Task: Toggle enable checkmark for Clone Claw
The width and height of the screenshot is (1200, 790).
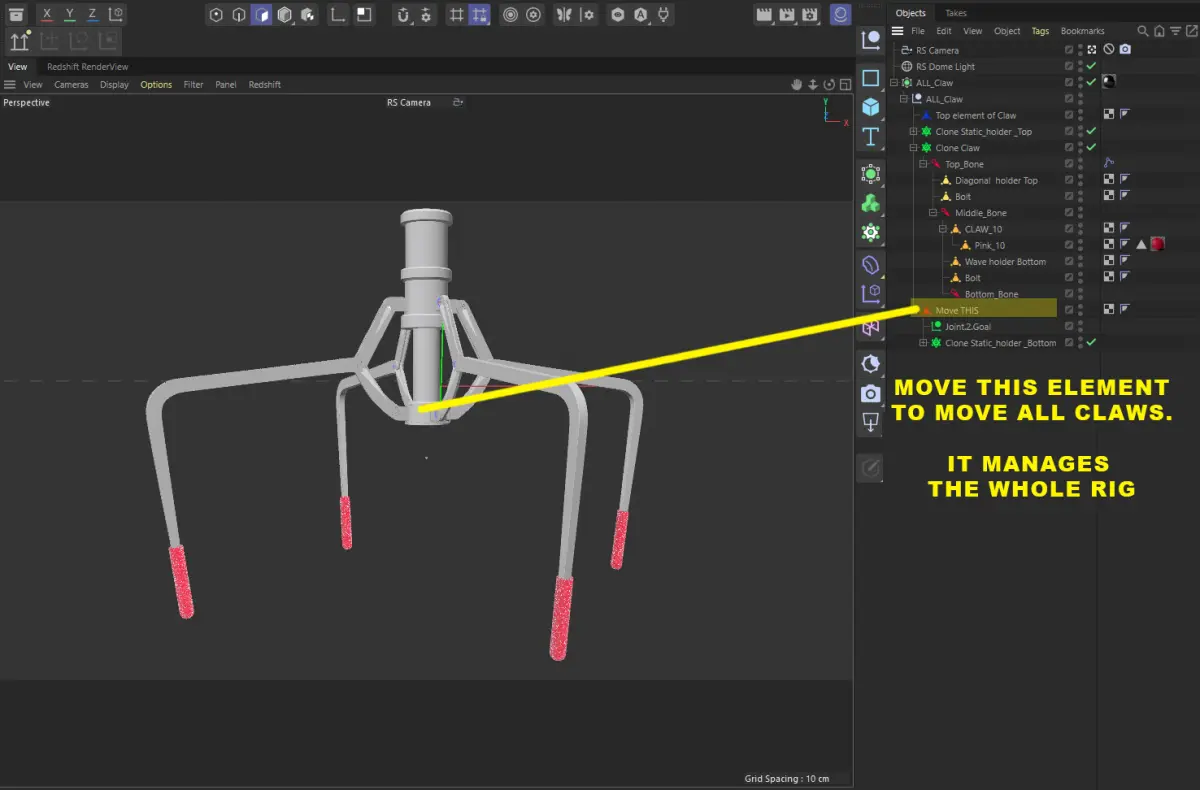Action: [x=1092, y=148]
